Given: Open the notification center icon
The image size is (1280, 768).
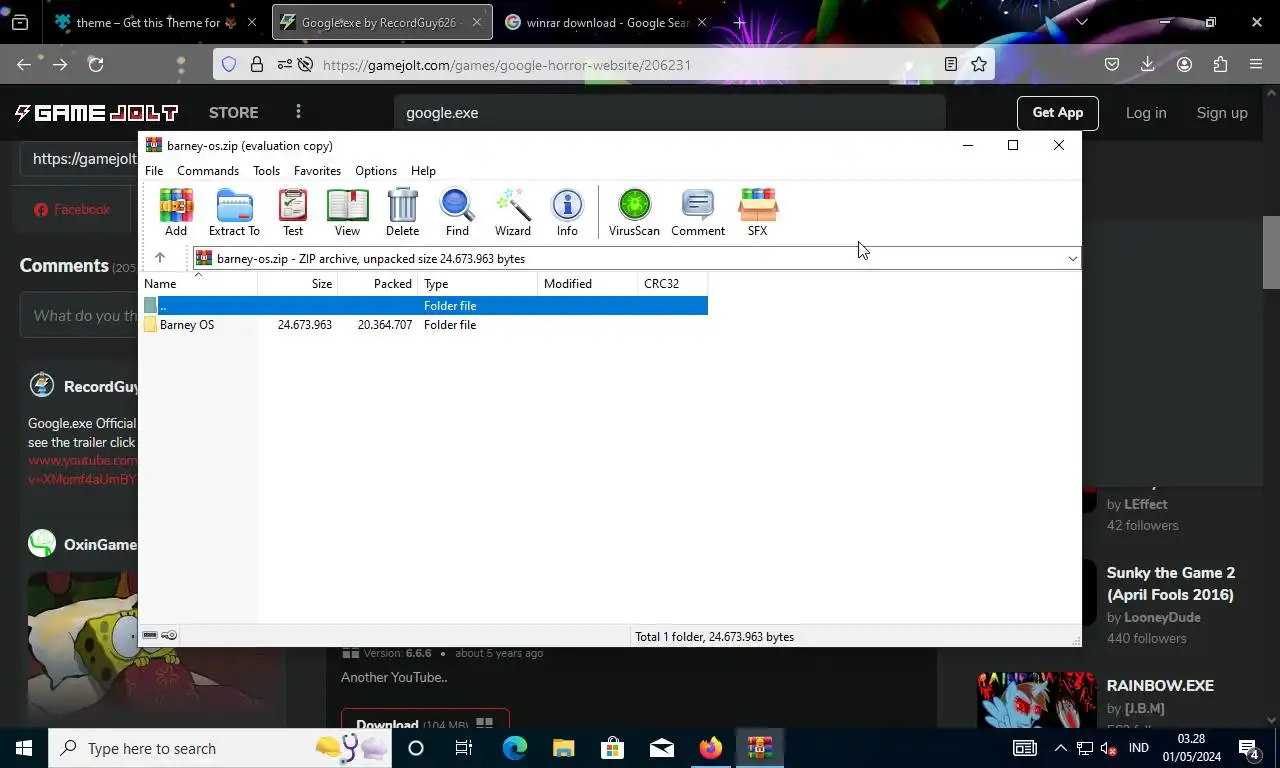Looking at the screenshot, I should pyautogui.click(x=1248, y=748).
